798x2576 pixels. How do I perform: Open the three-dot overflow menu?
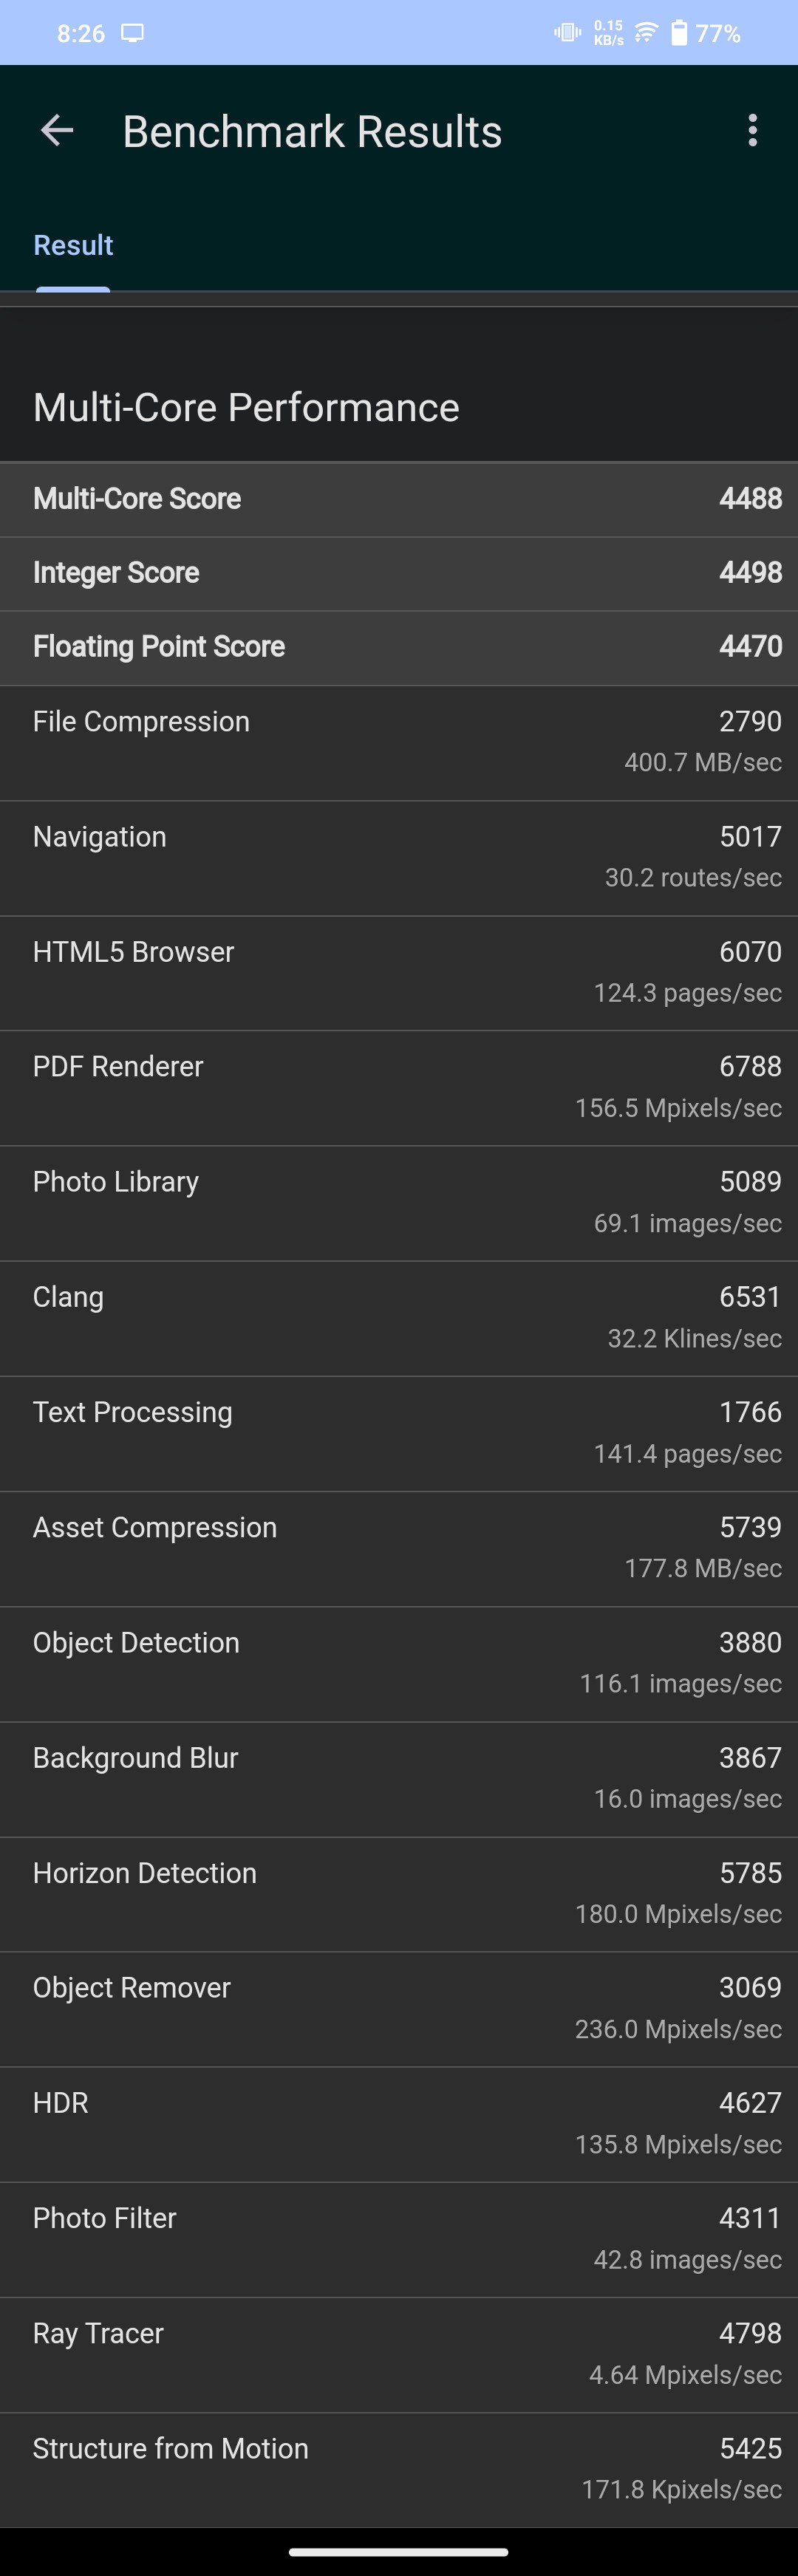coord(752,131)
